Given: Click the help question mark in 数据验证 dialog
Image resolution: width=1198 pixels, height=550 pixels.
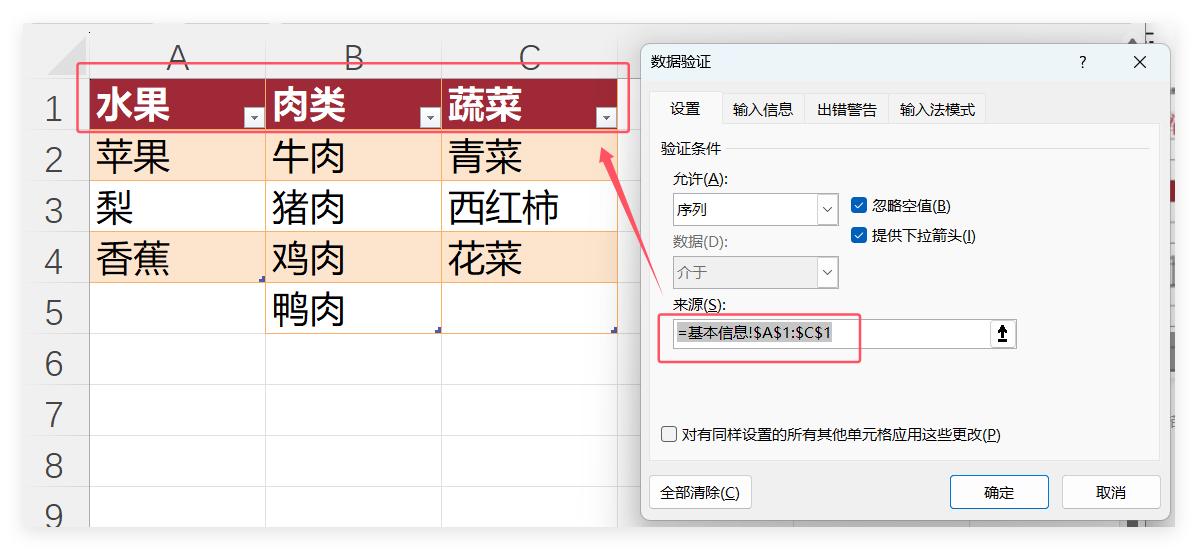Looking at the screenshot, I should (1083, 63).
